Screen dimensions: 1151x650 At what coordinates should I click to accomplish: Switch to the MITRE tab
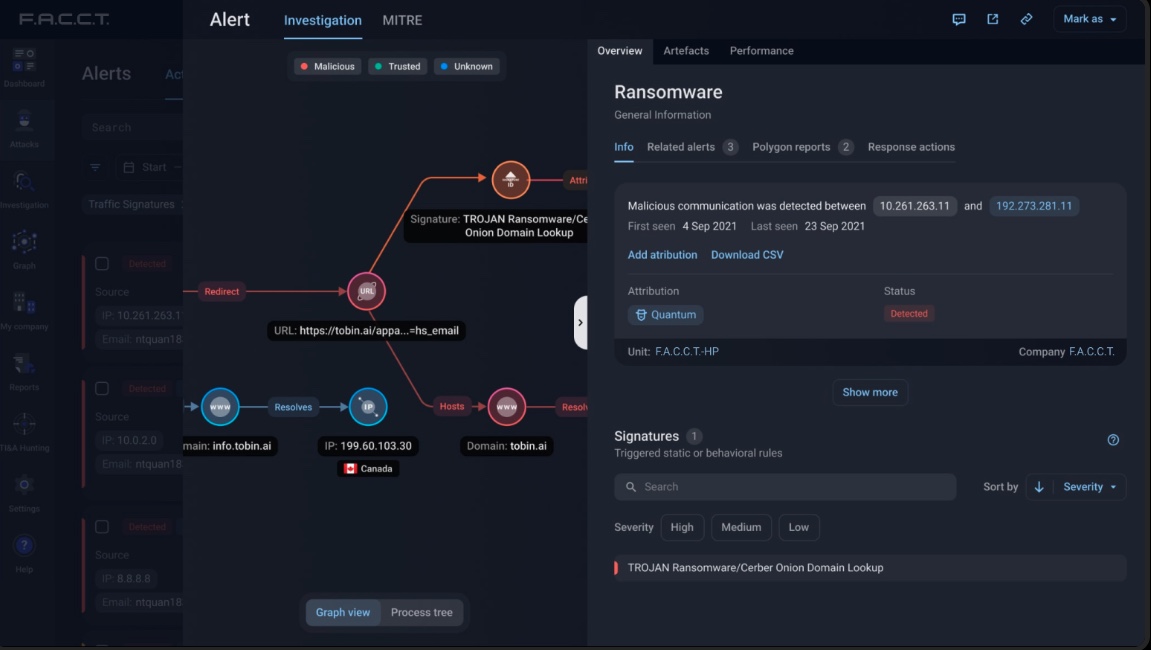pos(402,20)
